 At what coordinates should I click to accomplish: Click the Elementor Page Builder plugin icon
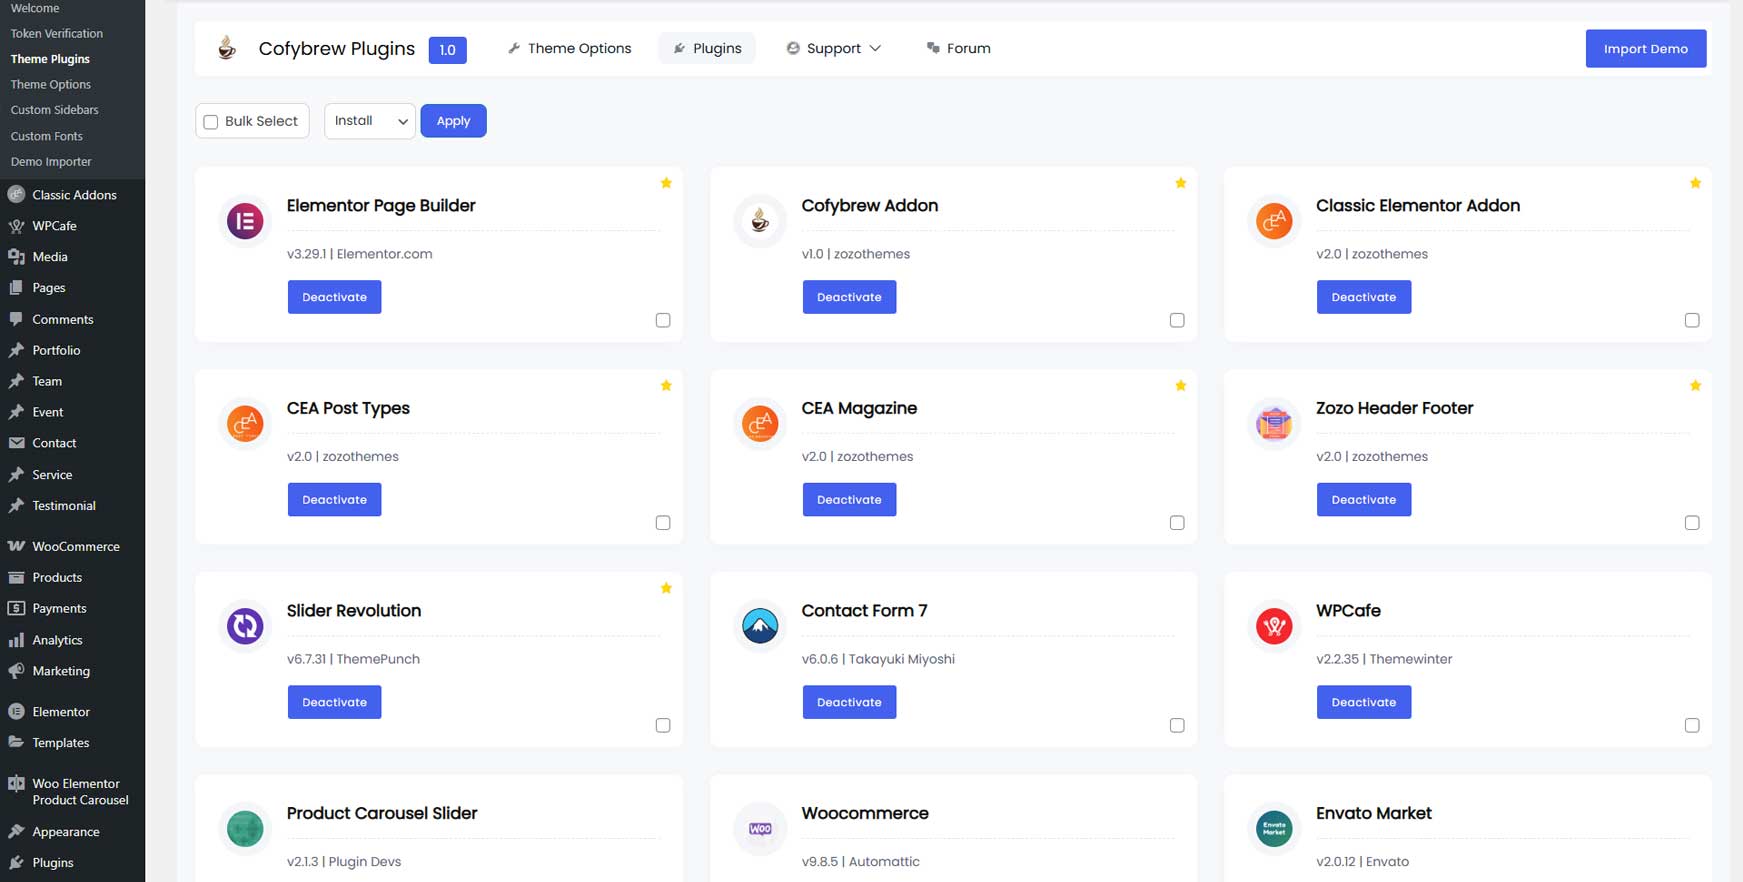pyautogui.click(x=245, y=221)
